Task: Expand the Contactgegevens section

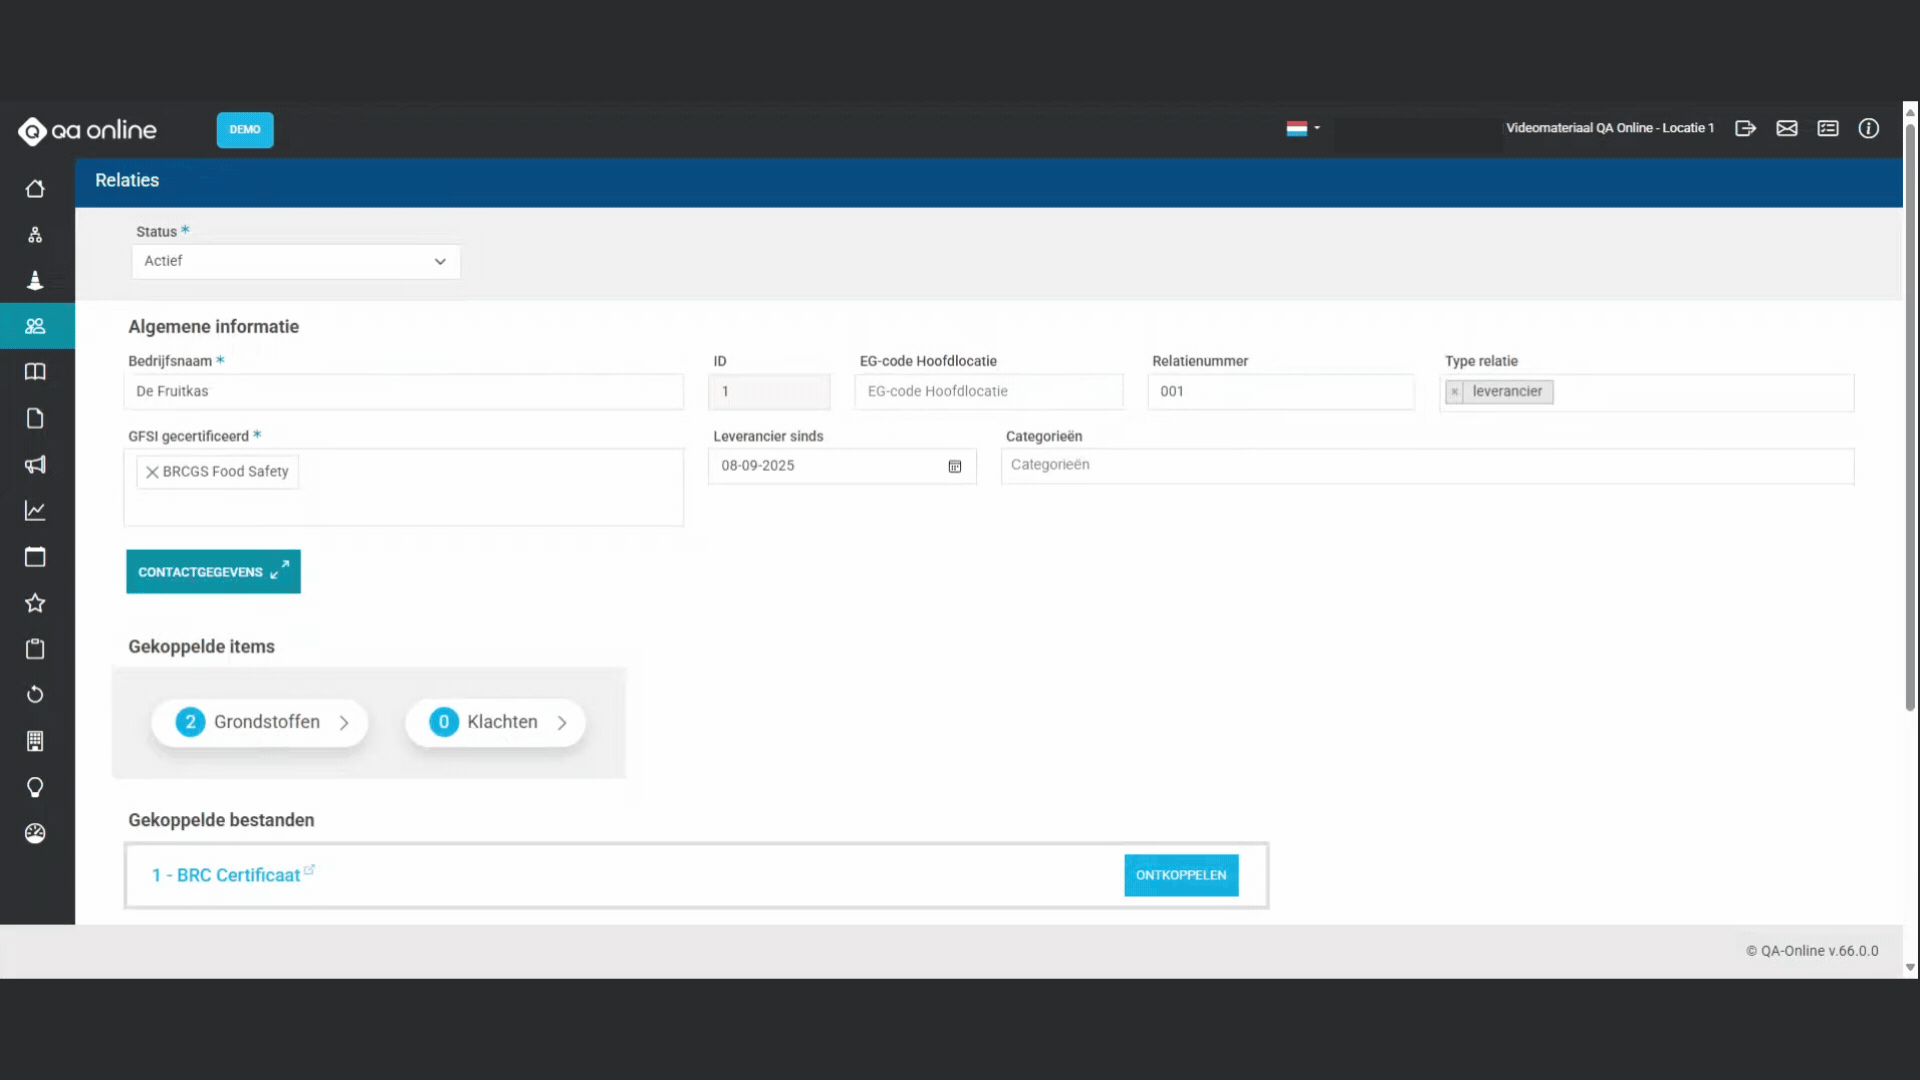Action: [213, 572]
